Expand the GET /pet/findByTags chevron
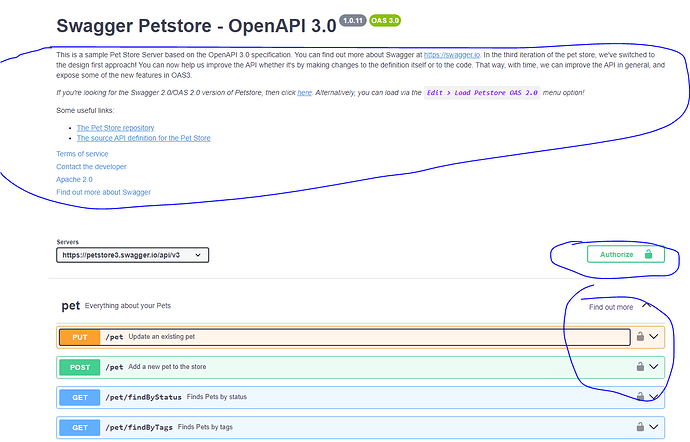 pos(654,427)
